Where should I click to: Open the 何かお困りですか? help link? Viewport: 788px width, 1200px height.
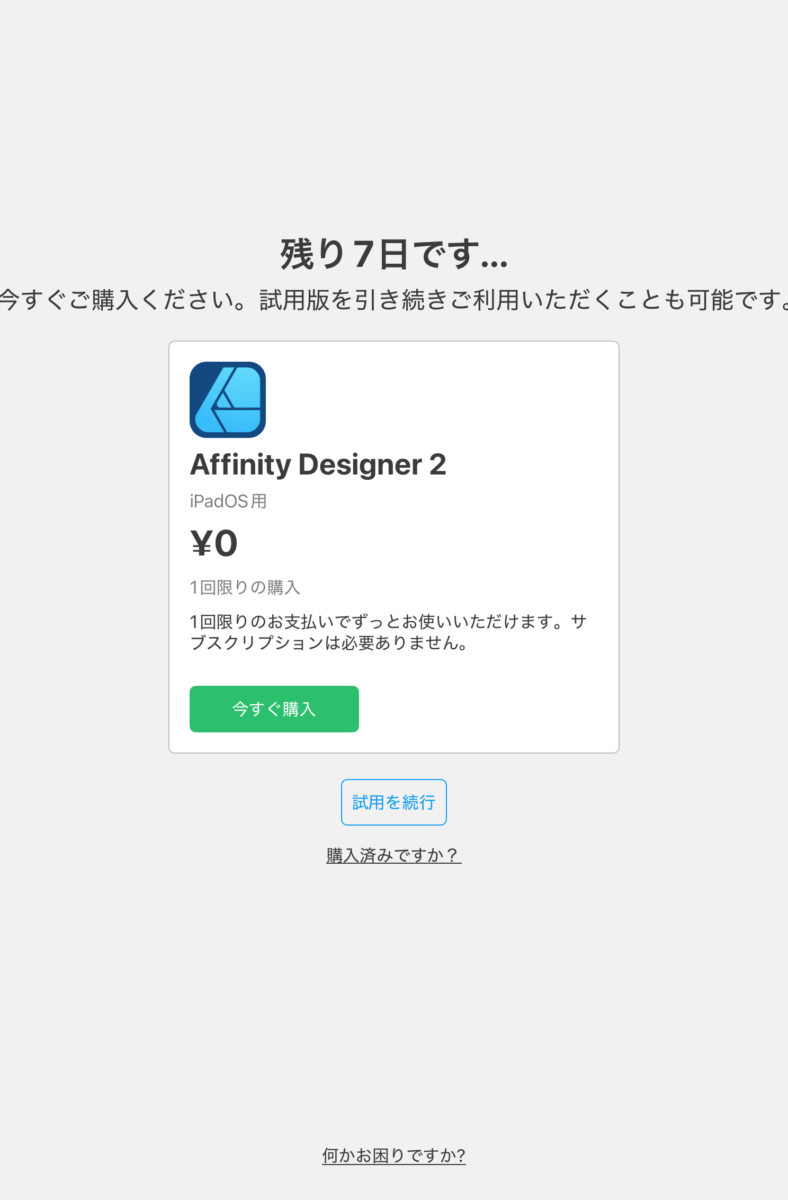tap(393, 1156)
